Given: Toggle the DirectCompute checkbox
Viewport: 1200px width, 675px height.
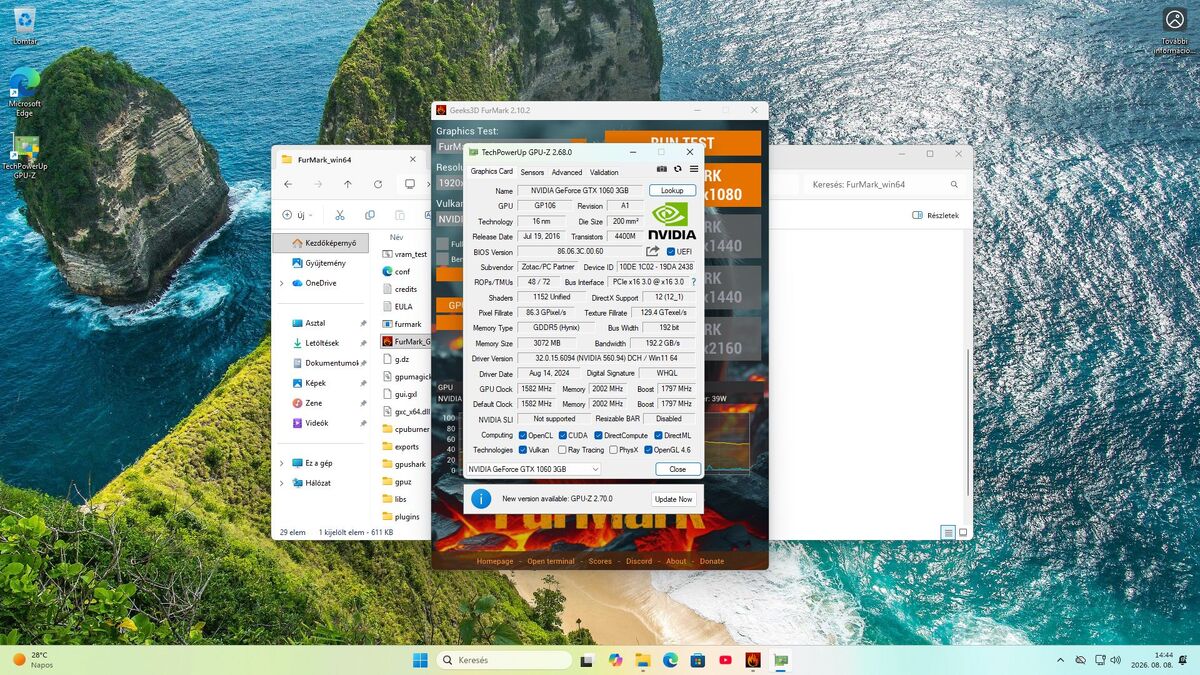Looking at the screenshot, I should pyautogui.click(x=598, y=435).
